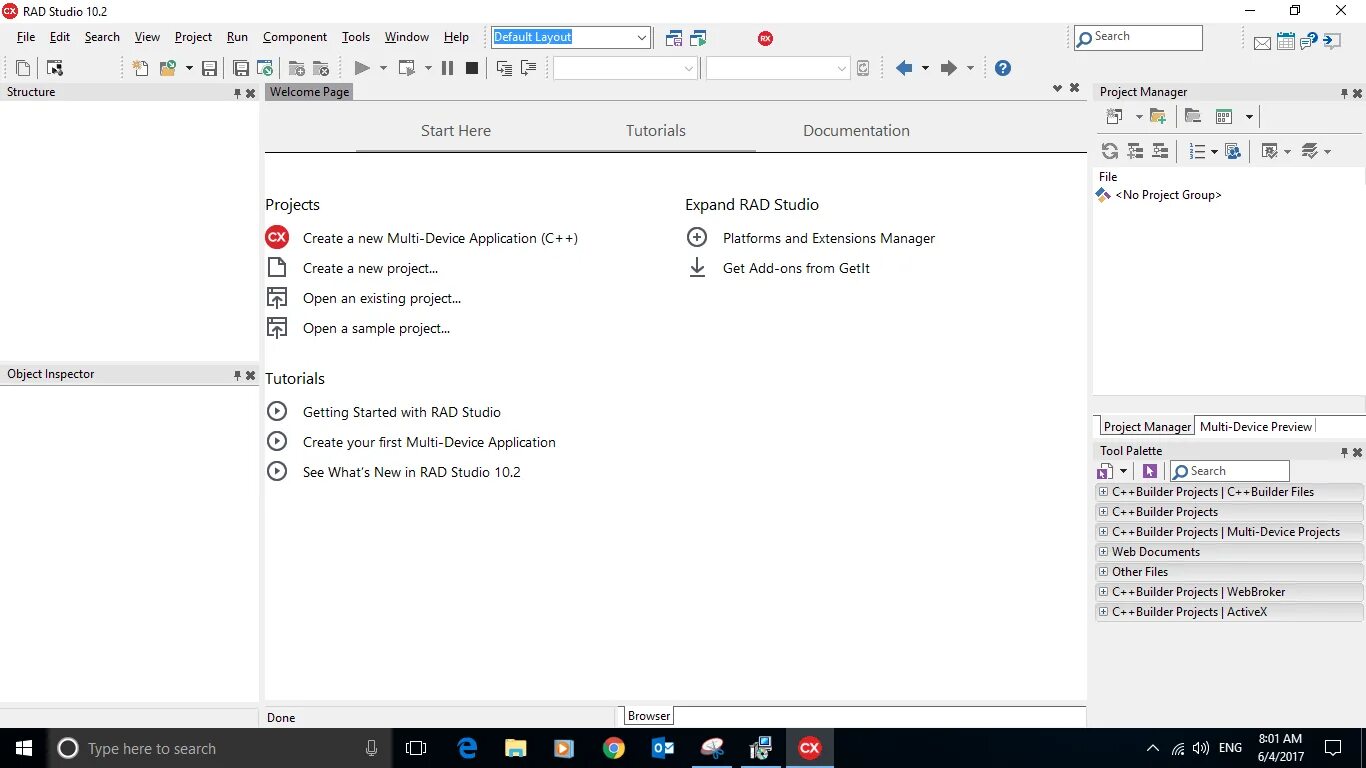Toggle the Tool Palette panel pin
Viewport: 1366px width, 768px height.
pos(1344,452)
